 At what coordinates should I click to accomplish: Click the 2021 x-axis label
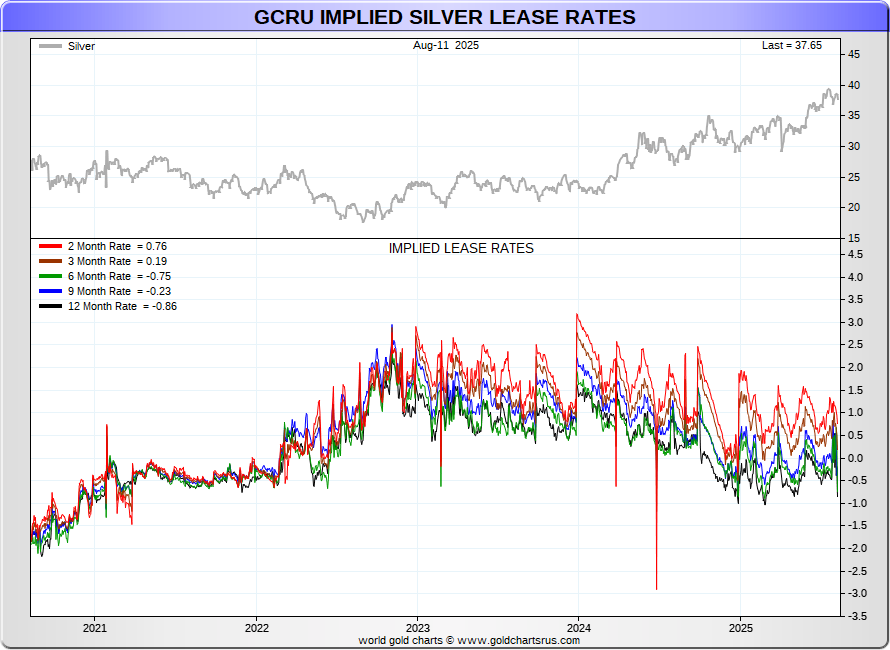point(94,628)
